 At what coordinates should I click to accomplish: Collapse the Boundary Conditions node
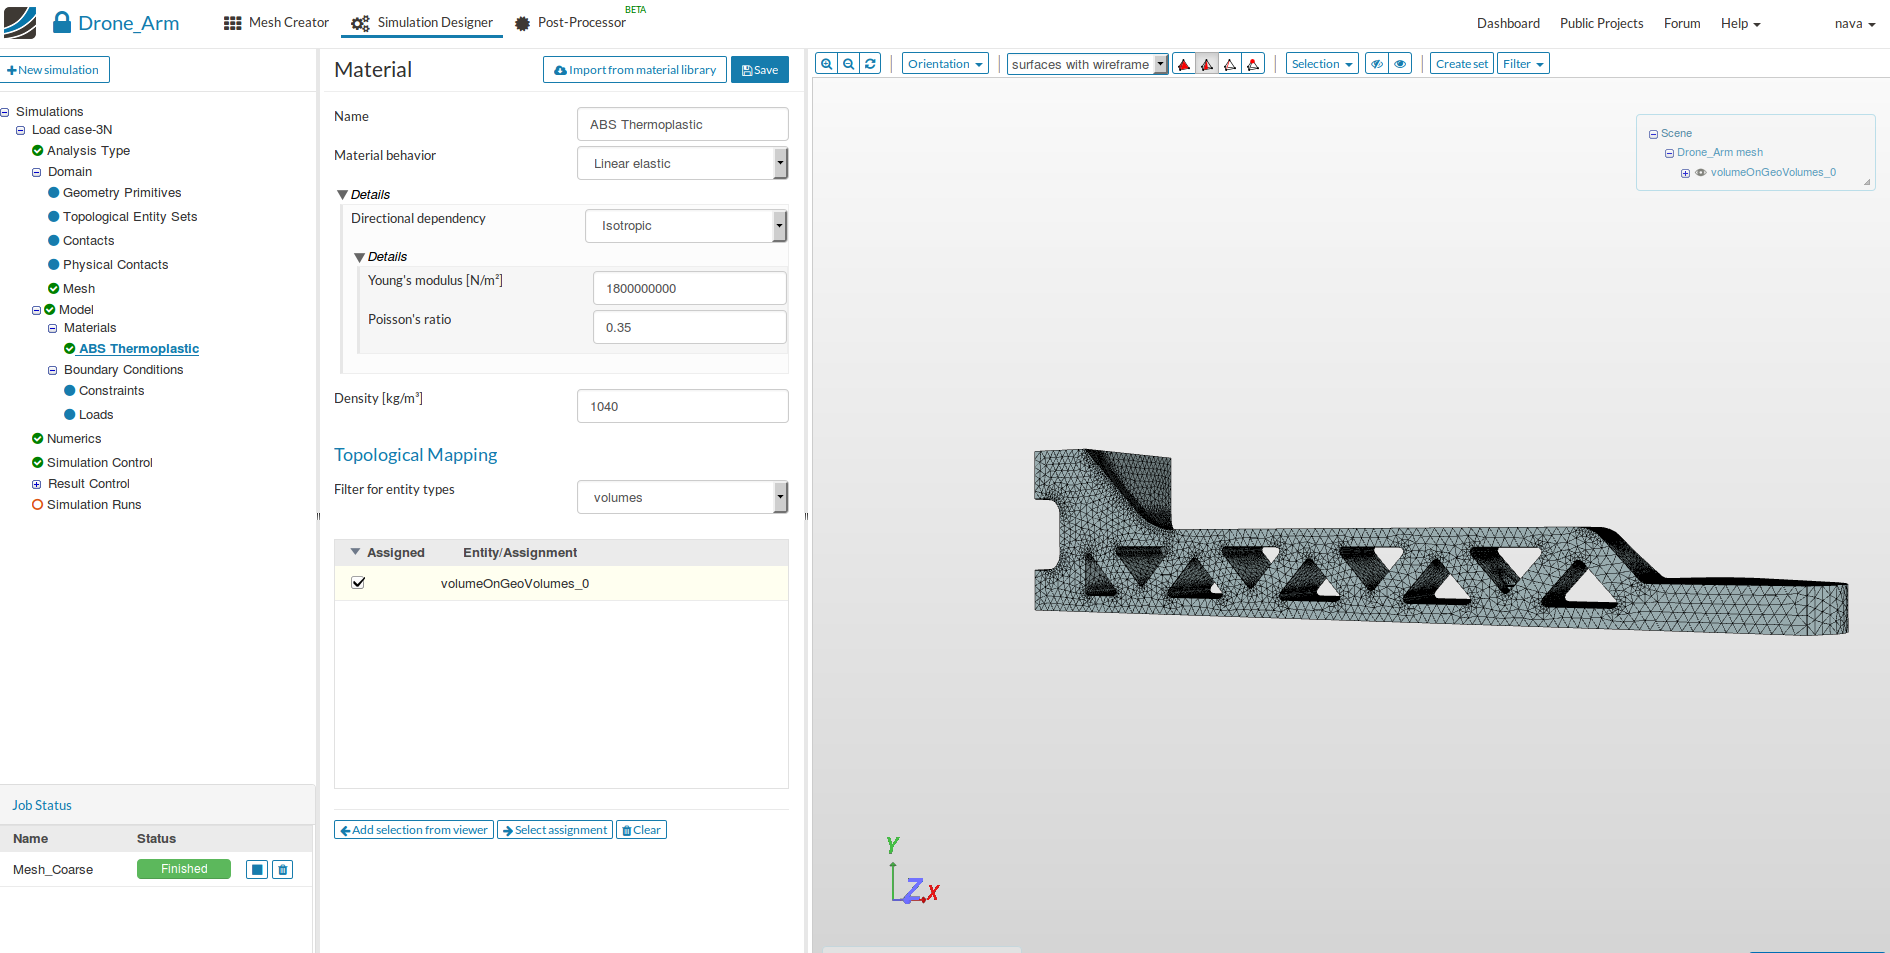[x=52, y=370]
